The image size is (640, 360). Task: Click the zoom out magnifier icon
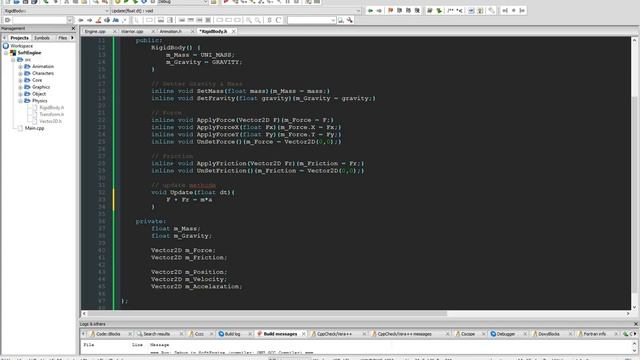coord(258,20)
